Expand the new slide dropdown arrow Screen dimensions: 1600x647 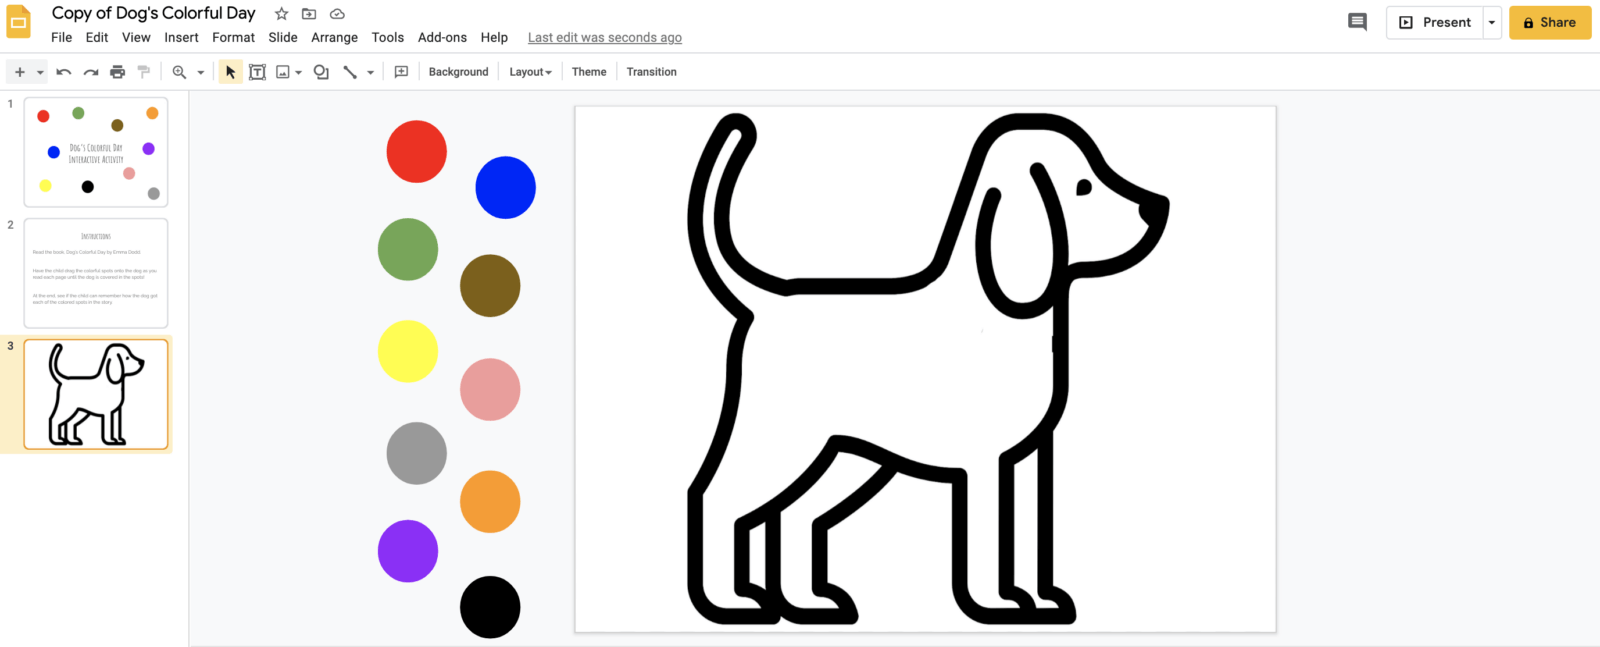point(40,72)
